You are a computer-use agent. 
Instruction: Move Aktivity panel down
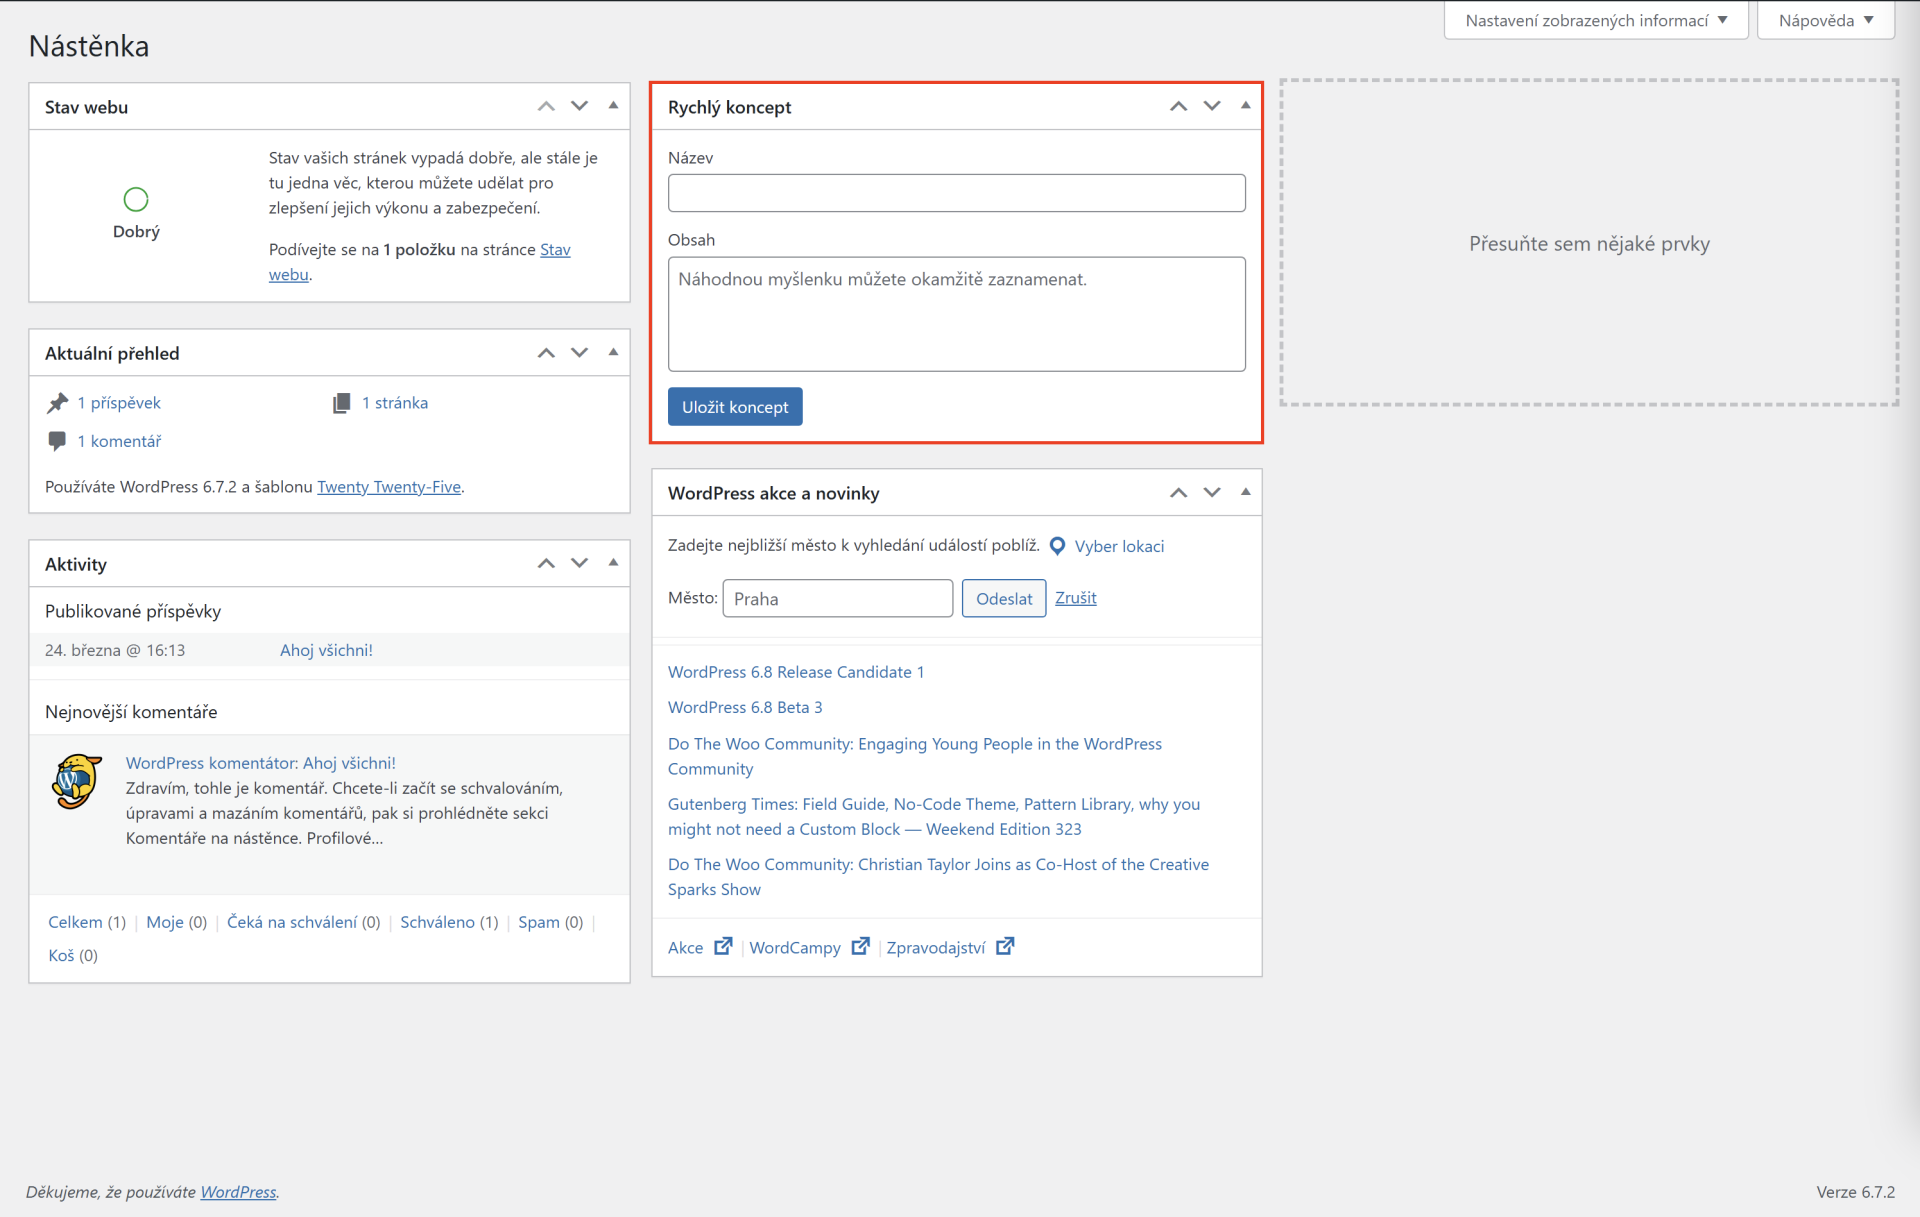click(579, 563)
